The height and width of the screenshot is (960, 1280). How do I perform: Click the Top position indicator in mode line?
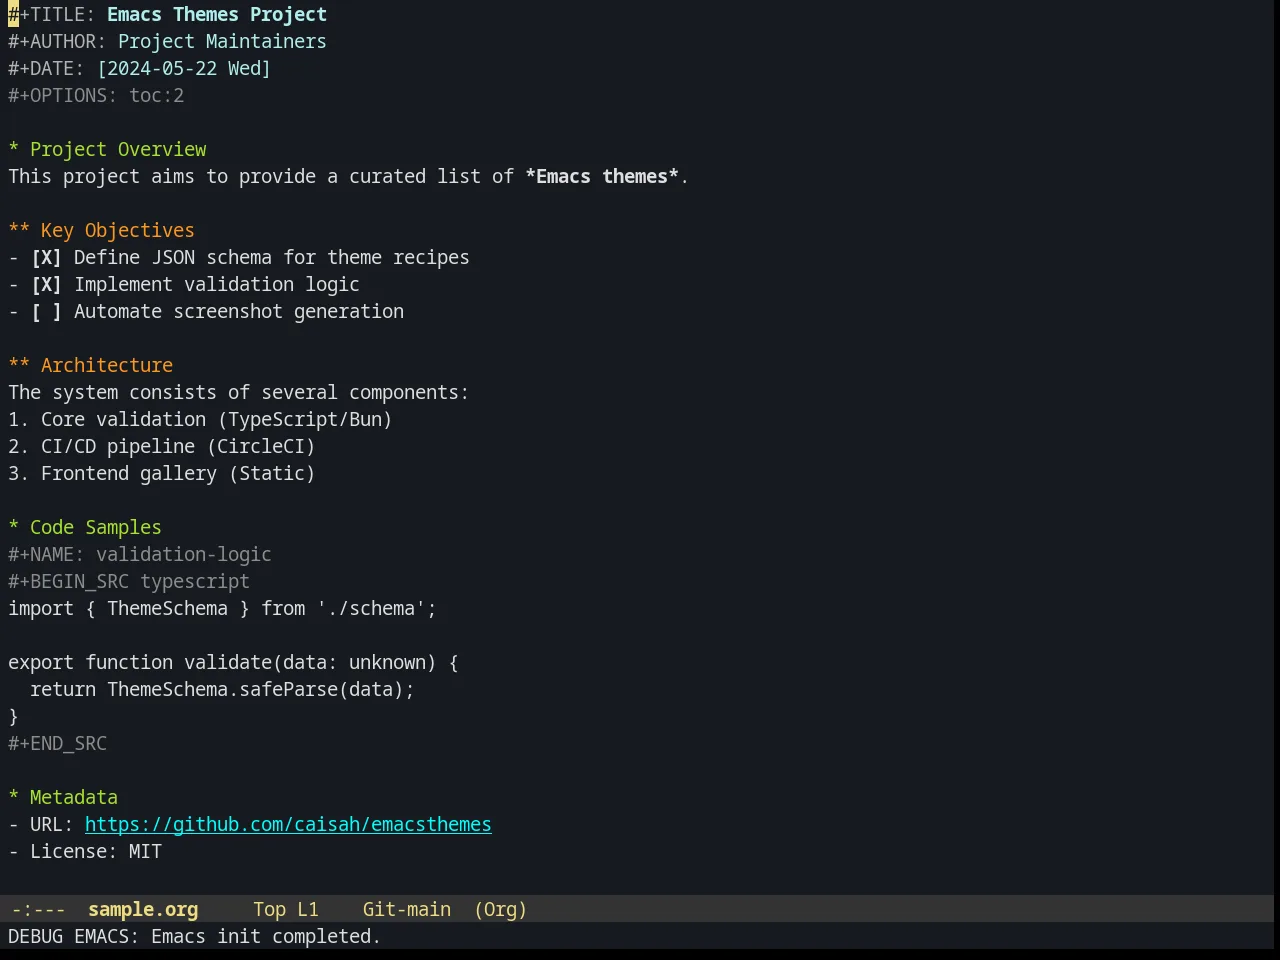[269, 910]
